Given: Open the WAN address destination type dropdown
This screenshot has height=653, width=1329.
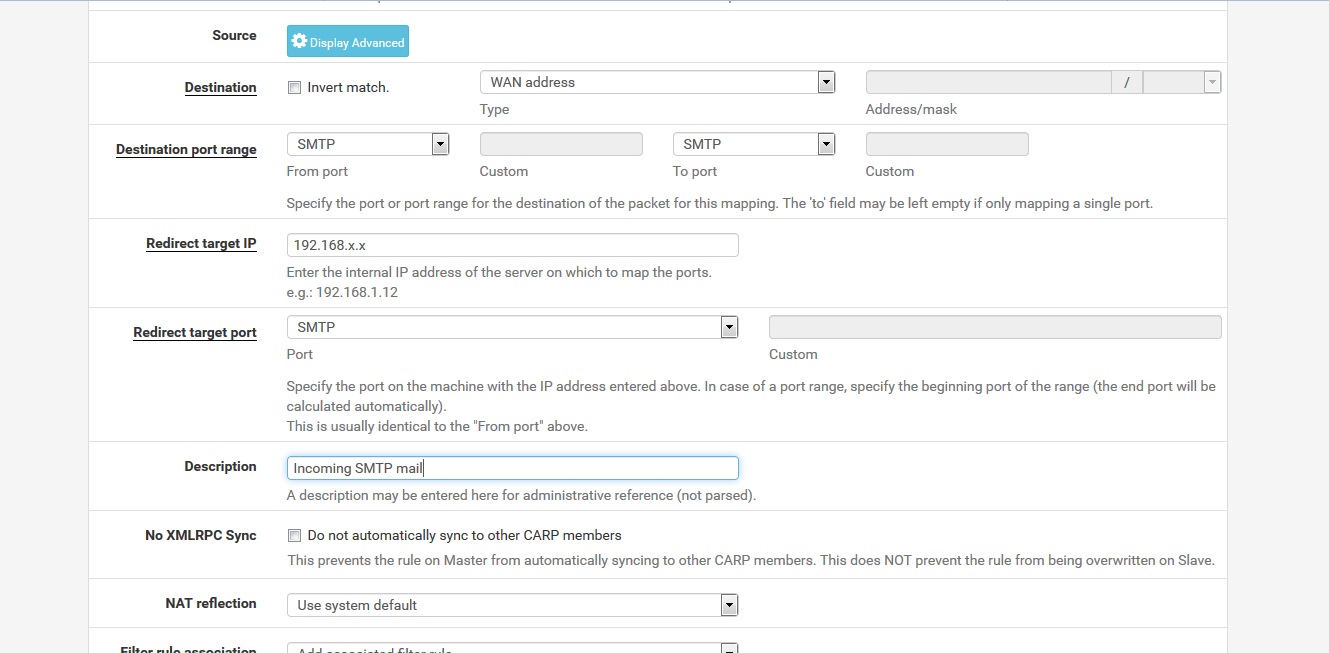Looking at the screenshot, I should pyautogui.click(x=657, y=82).
